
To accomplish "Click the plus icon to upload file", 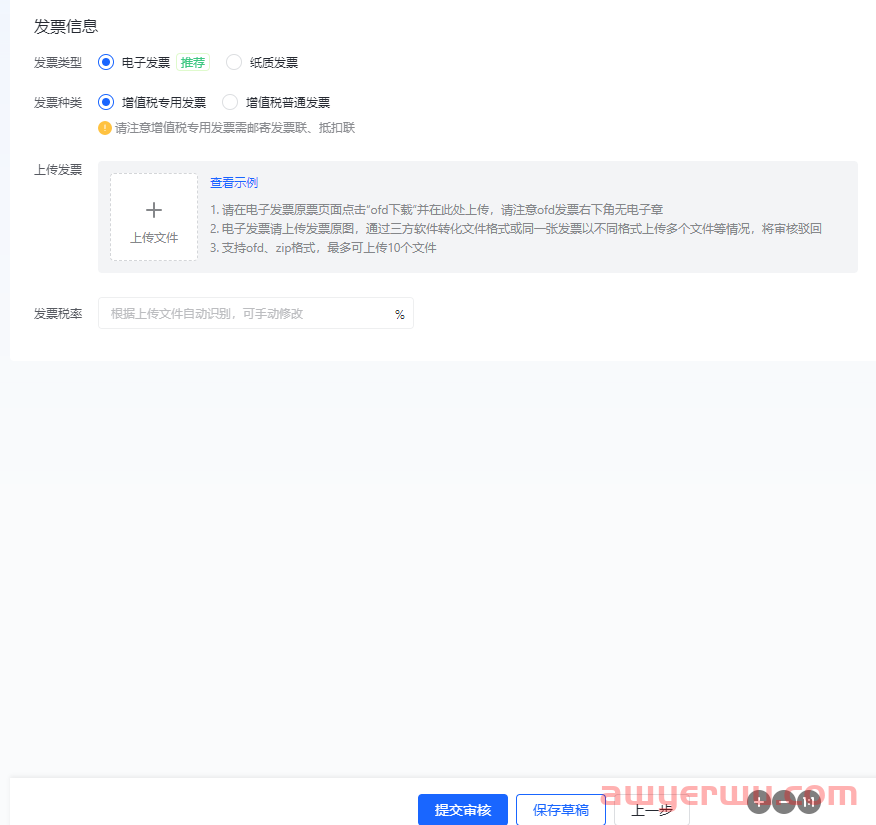I will [x=154, y=210].
